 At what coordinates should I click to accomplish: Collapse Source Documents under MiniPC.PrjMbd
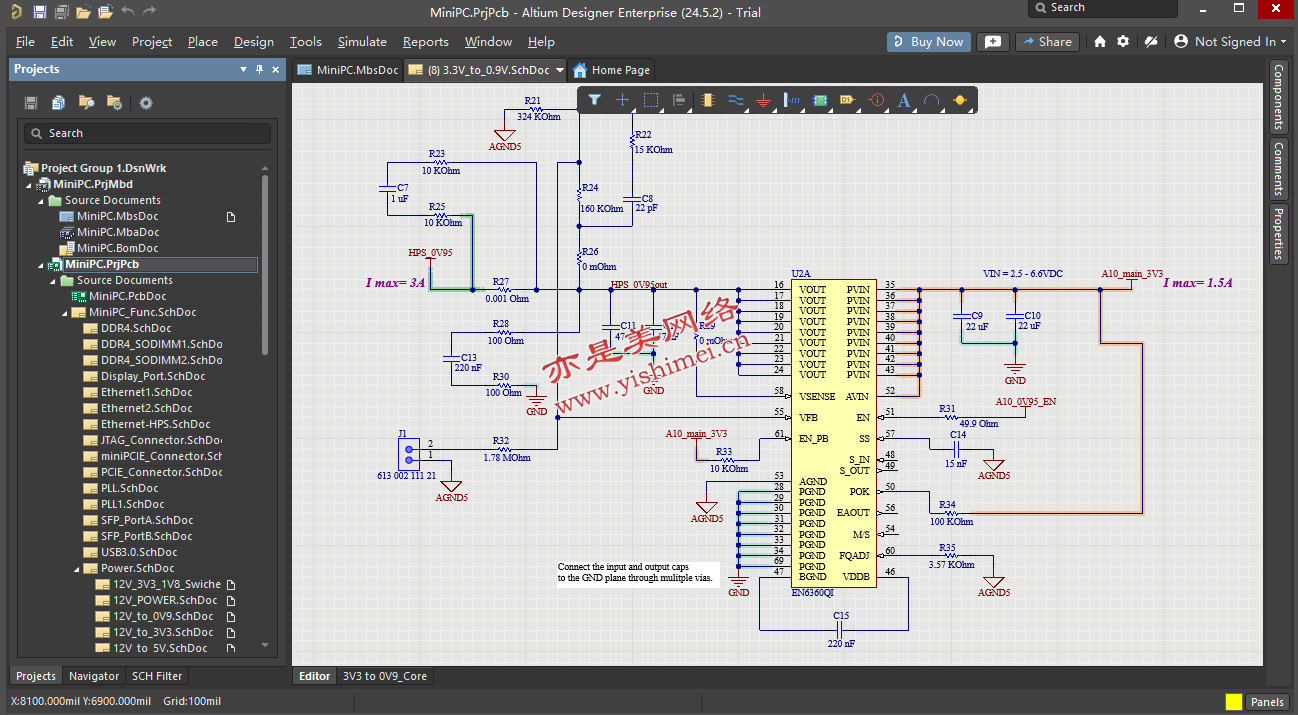41,200
